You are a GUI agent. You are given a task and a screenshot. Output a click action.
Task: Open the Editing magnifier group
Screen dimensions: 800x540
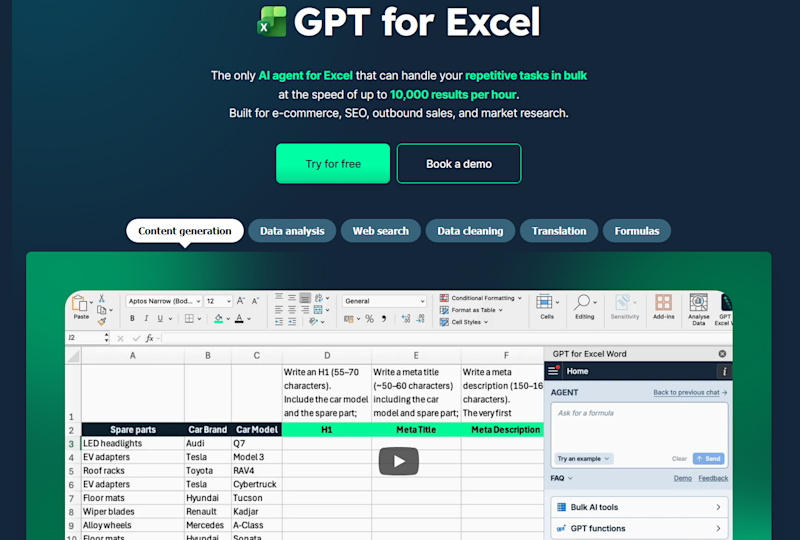click(x=585, y=307)
